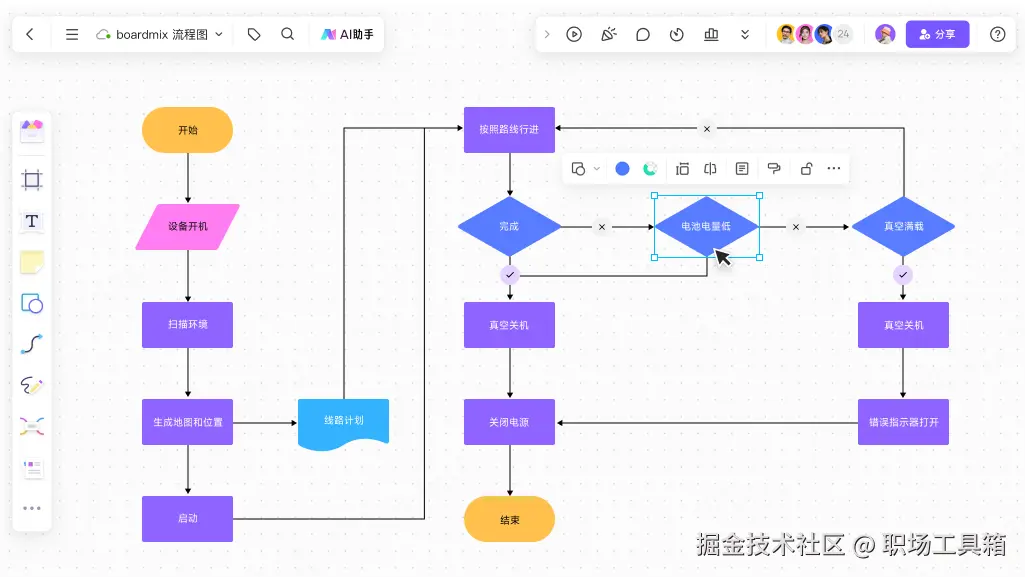Click the align icon in floating toolbar
The width and height of the screenshot is (1025, 577).
pyautogui.click(x=682, y=169)
